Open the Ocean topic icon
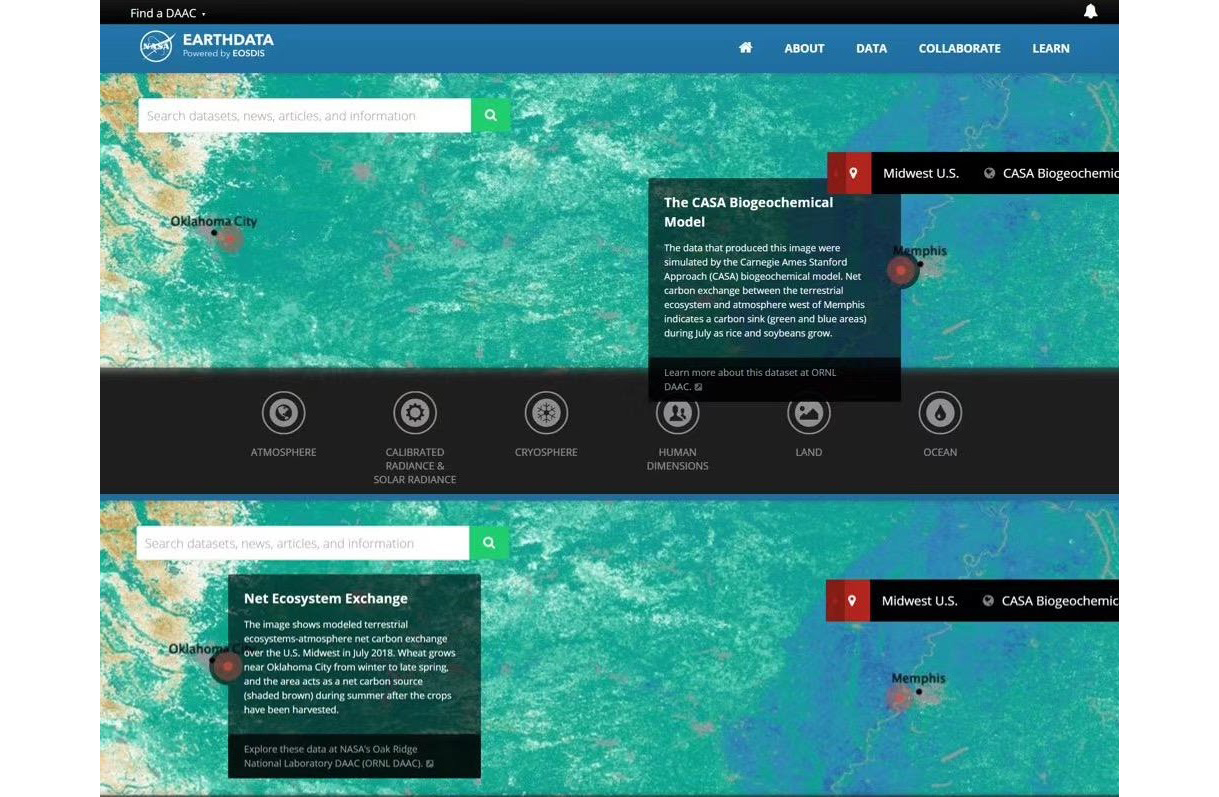Image resolution: width=1219 pixels, height=797 pixels. pos(940,413)
